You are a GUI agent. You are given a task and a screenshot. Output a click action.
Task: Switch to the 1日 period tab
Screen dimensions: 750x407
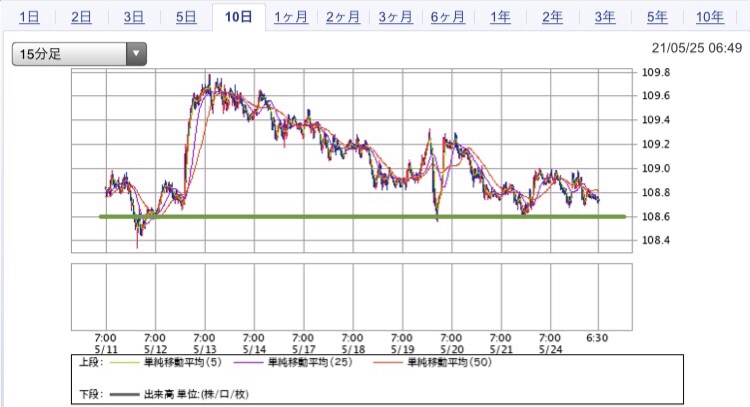(x=29, y=17)
